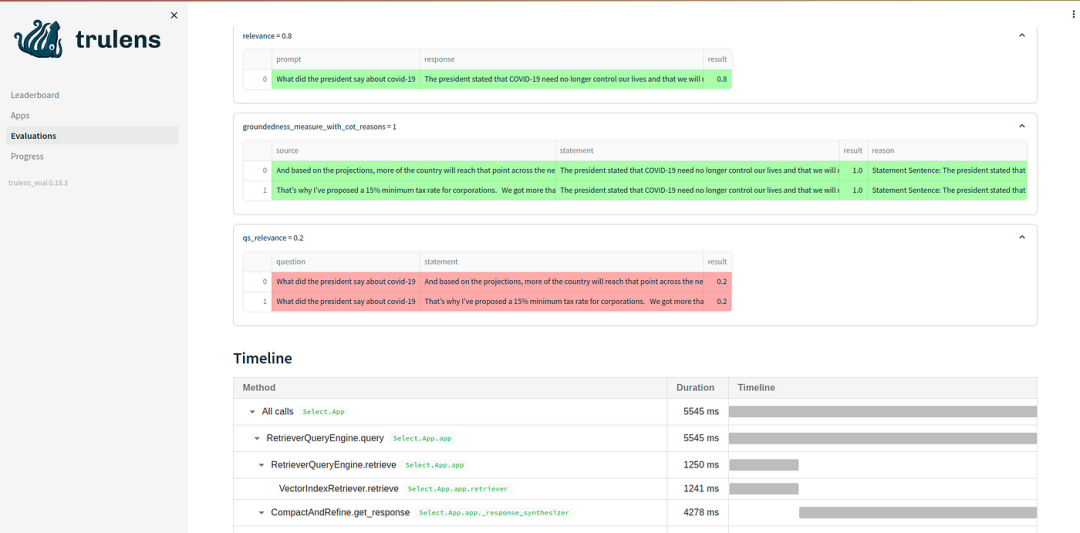Click qs_relevance row 1 statement cell

point(562,302)
